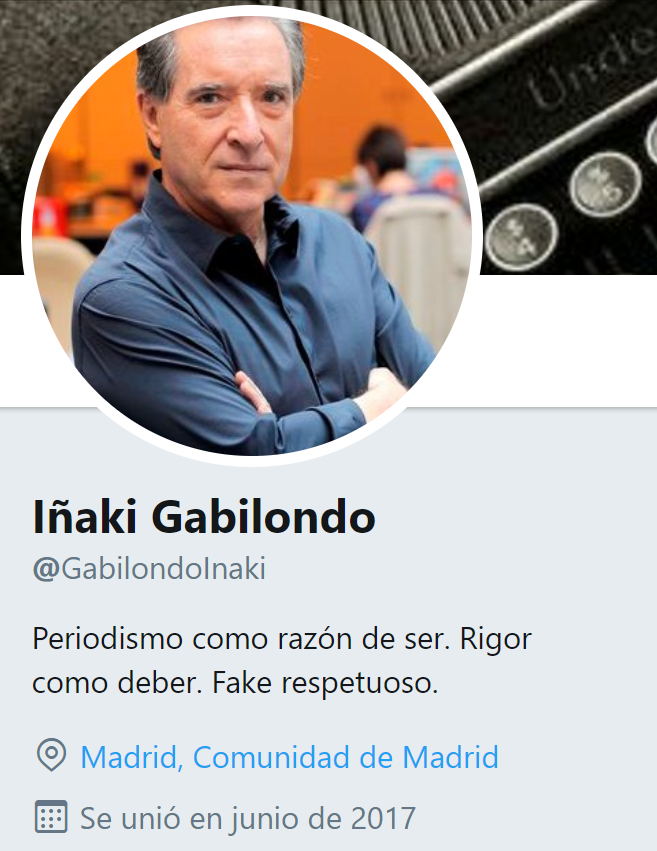This screenshot has width=657, height=851.
Task: Click the @GabilondoInaki handle
Action: 149,569
